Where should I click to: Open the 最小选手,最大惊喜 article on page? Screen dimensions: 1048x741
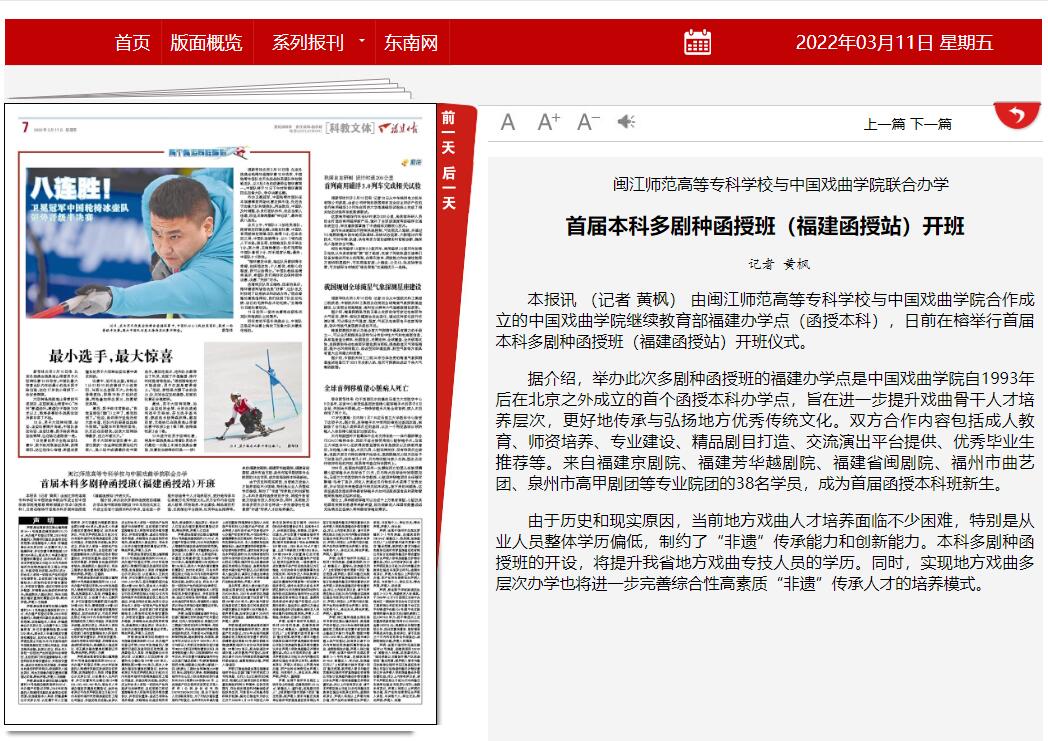(111, 355)
